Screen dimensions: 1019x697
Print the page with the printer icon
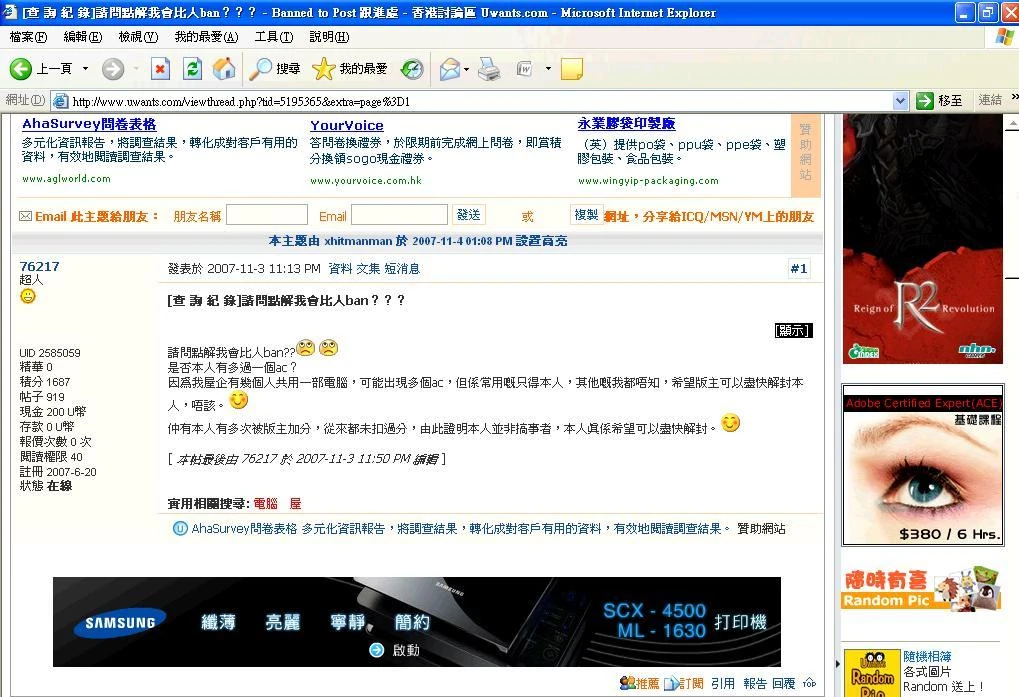(489, 68)
